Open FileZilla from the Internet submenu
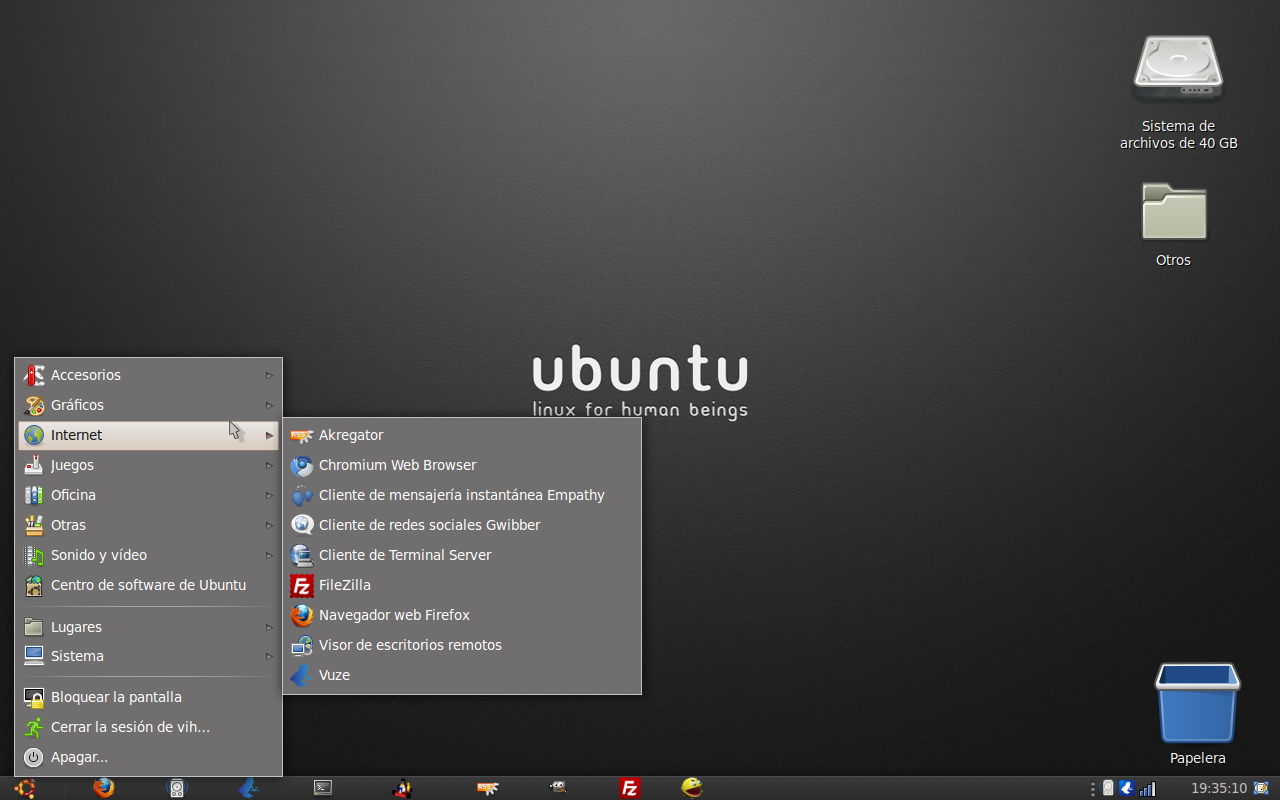The height and width of the screenshot is (800, 1280). (462, 585)
